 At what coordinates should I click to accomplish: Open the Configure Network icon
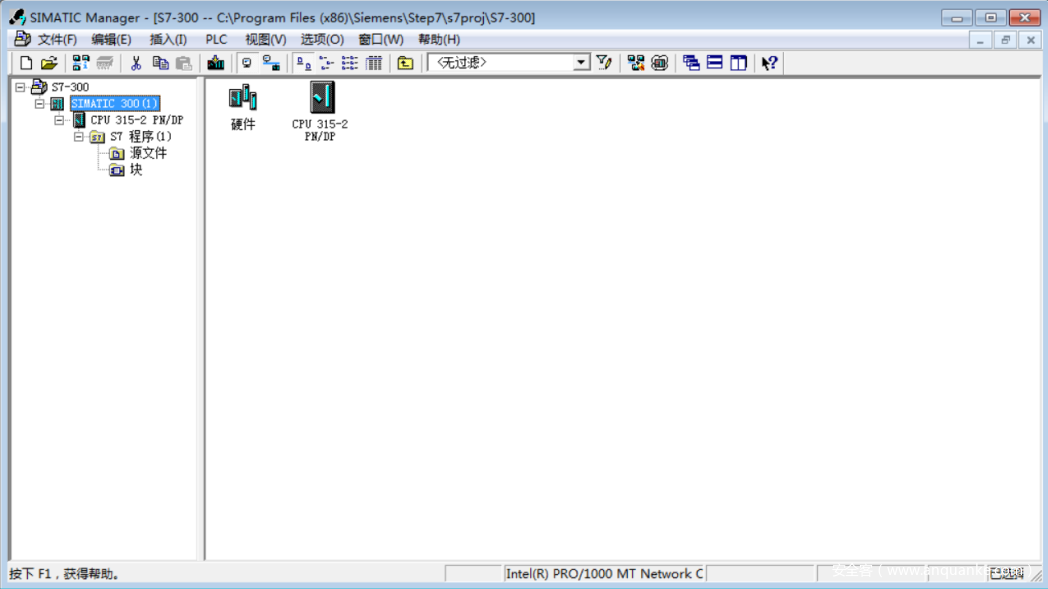(636, 63)
